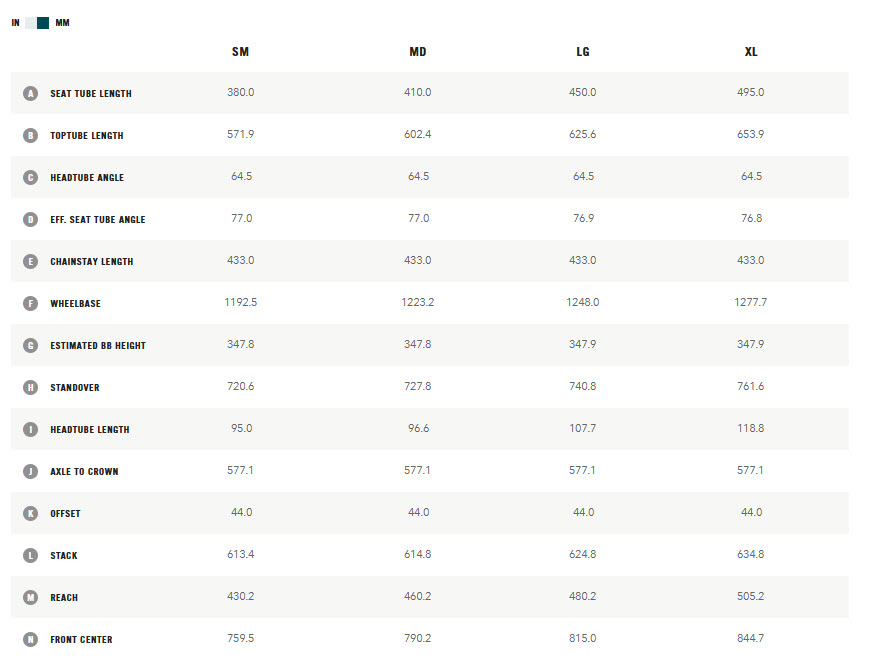This screenshot has width=871, height=671.
Task: Click the E badge beside Chainstay Length
Action: (31, 261)
